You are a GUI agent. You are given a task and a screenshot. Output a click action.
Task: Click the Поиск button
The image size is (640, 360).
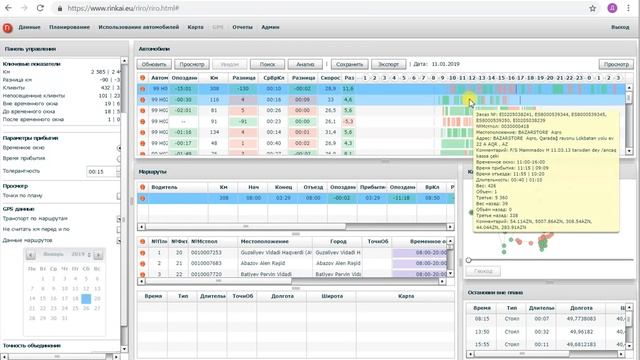[x=267, y=64]
